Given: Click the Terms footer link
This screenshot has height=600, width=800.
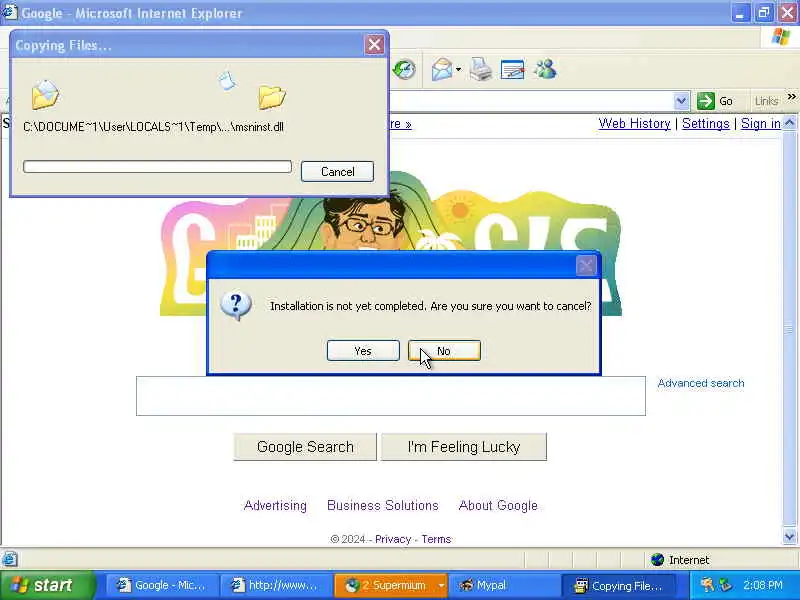Looking at the screenshot, I should (x=436, y=539).
